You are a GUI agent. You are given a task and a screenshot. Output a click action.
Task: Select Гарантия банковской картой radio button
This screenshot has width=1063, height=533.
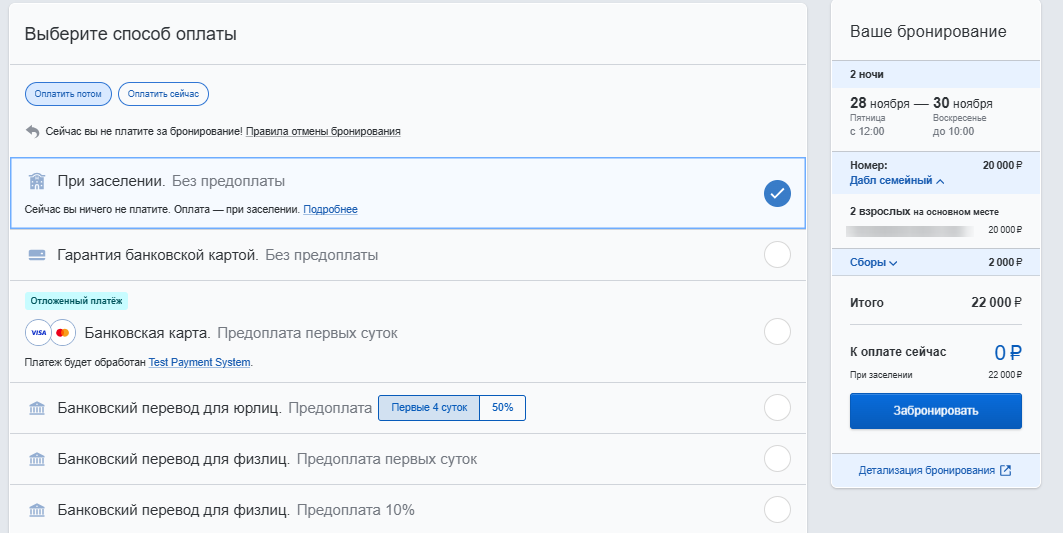pyautogui.click(x=777, y=255)
